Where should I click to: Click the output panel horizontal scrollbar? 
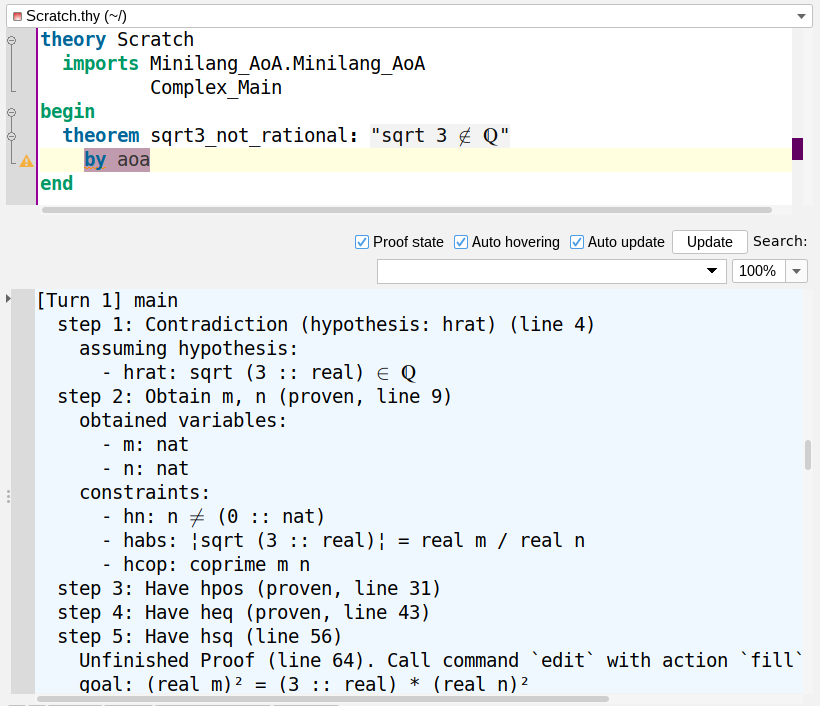click(x=323, y=699)
